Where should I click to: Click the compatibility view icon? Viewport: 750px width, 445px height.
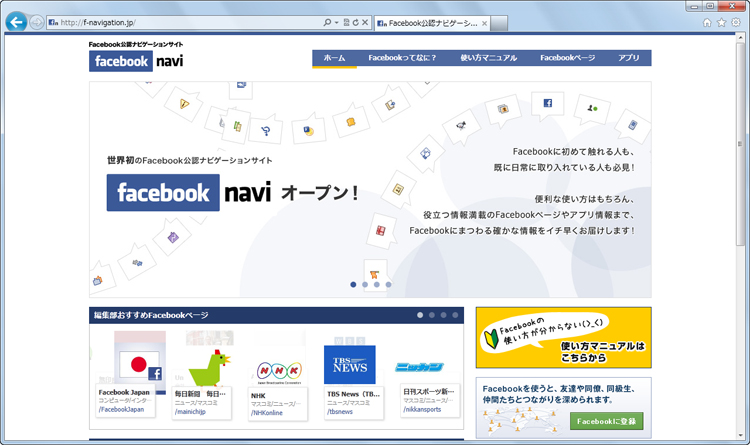(346, 22)
